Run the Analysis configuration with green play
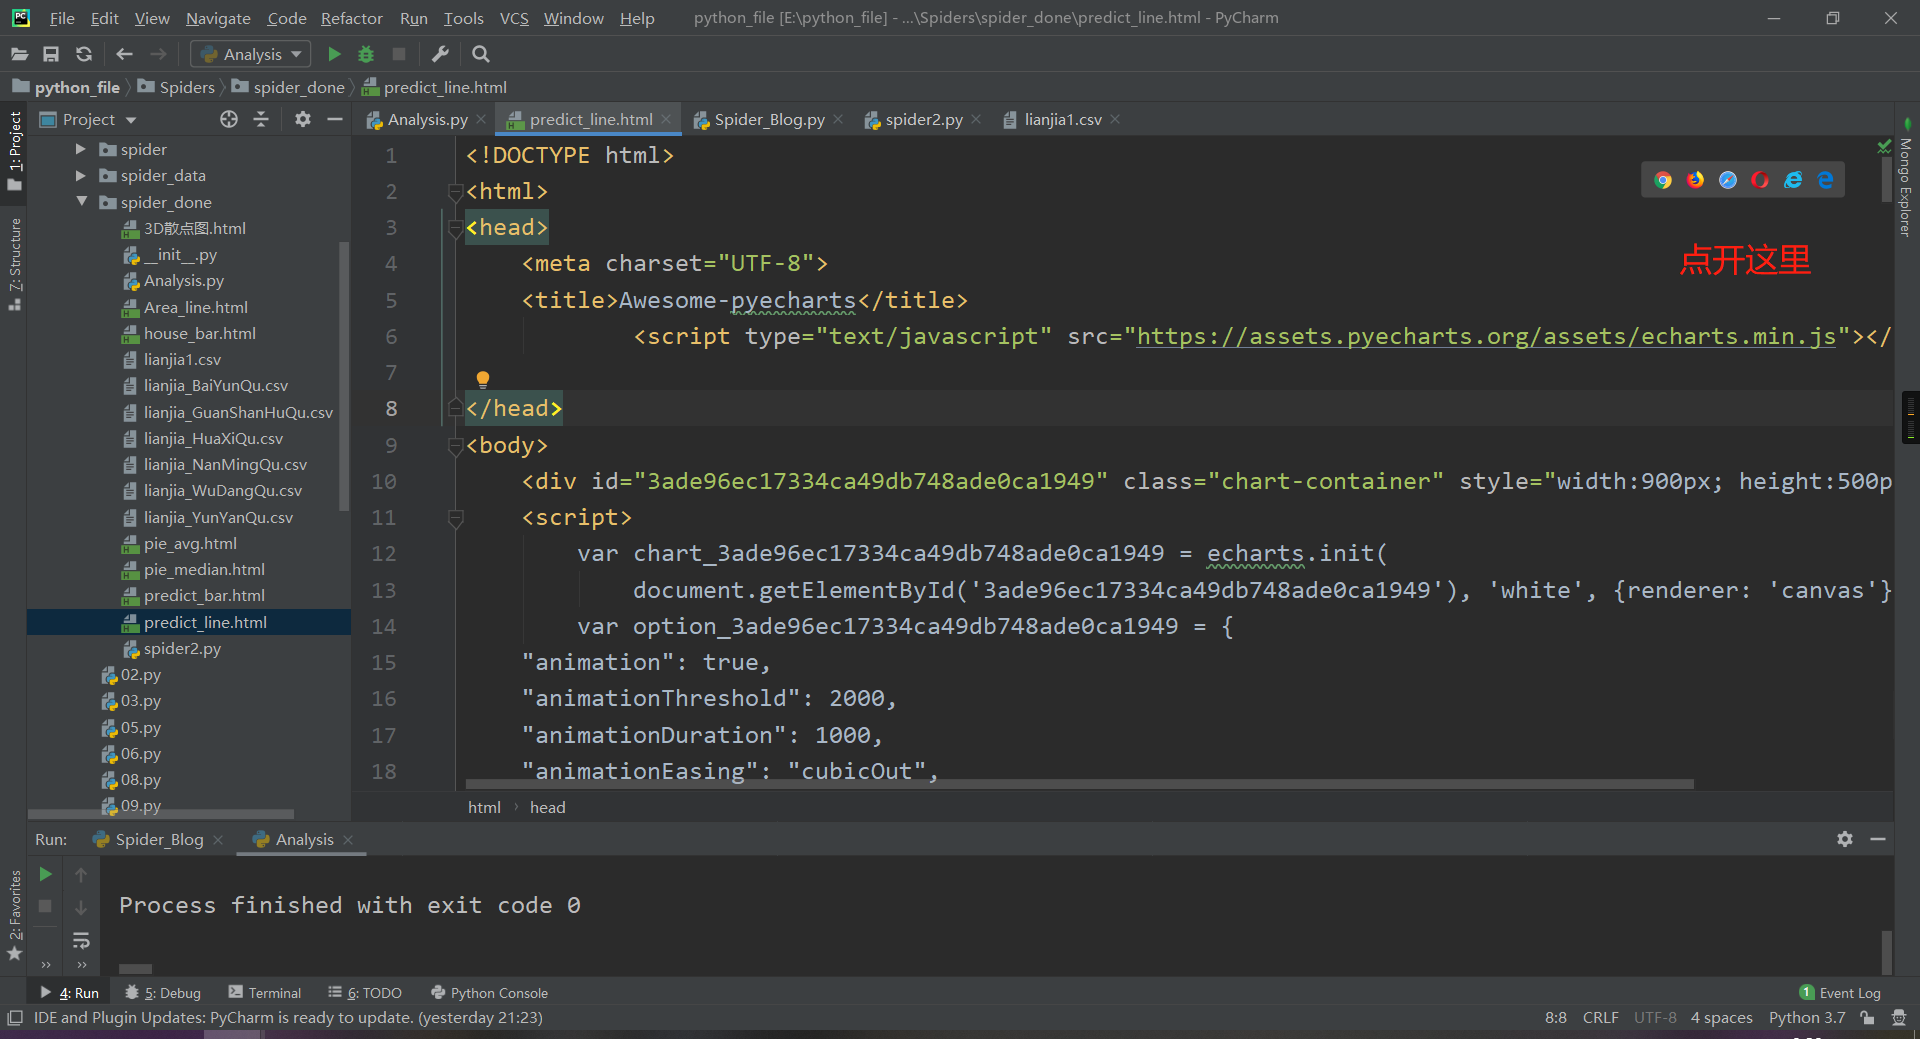Viewport: 1920px width, 1039px height. 335,54
